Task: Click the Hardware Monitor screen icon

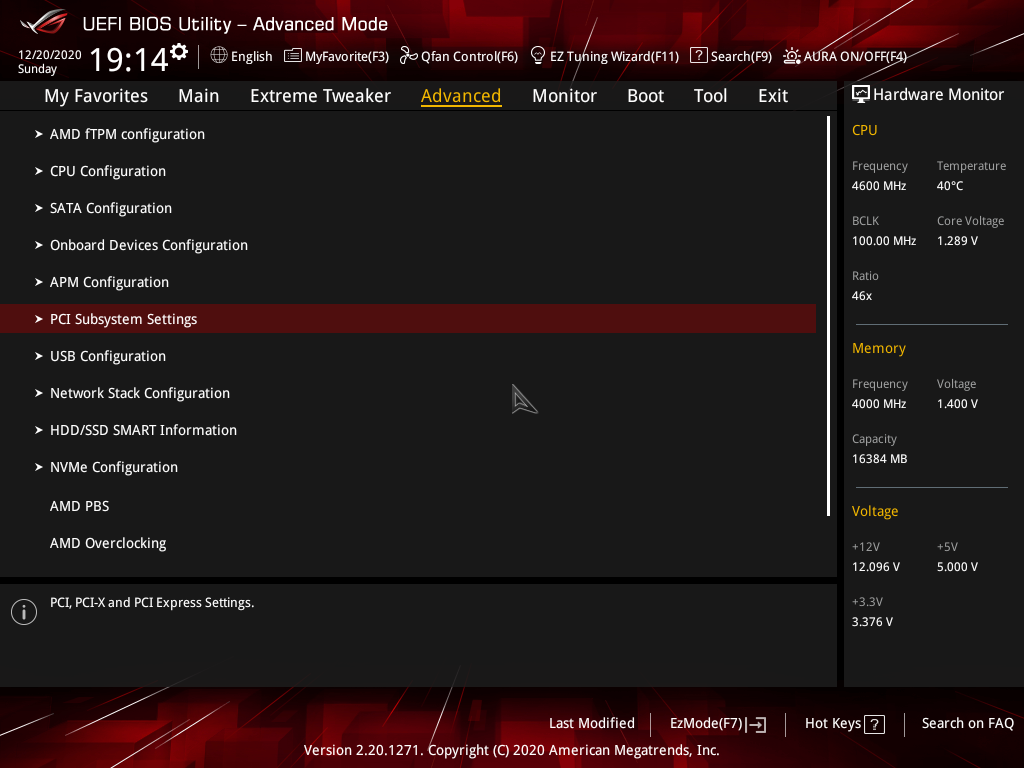Action: point(861,94)
